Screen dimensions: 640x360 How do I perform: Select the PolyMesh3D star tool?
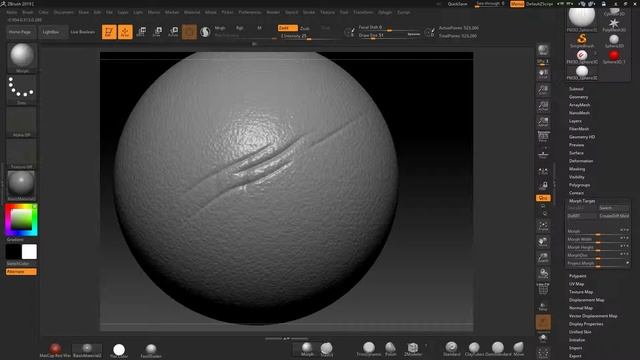point(614,24)
